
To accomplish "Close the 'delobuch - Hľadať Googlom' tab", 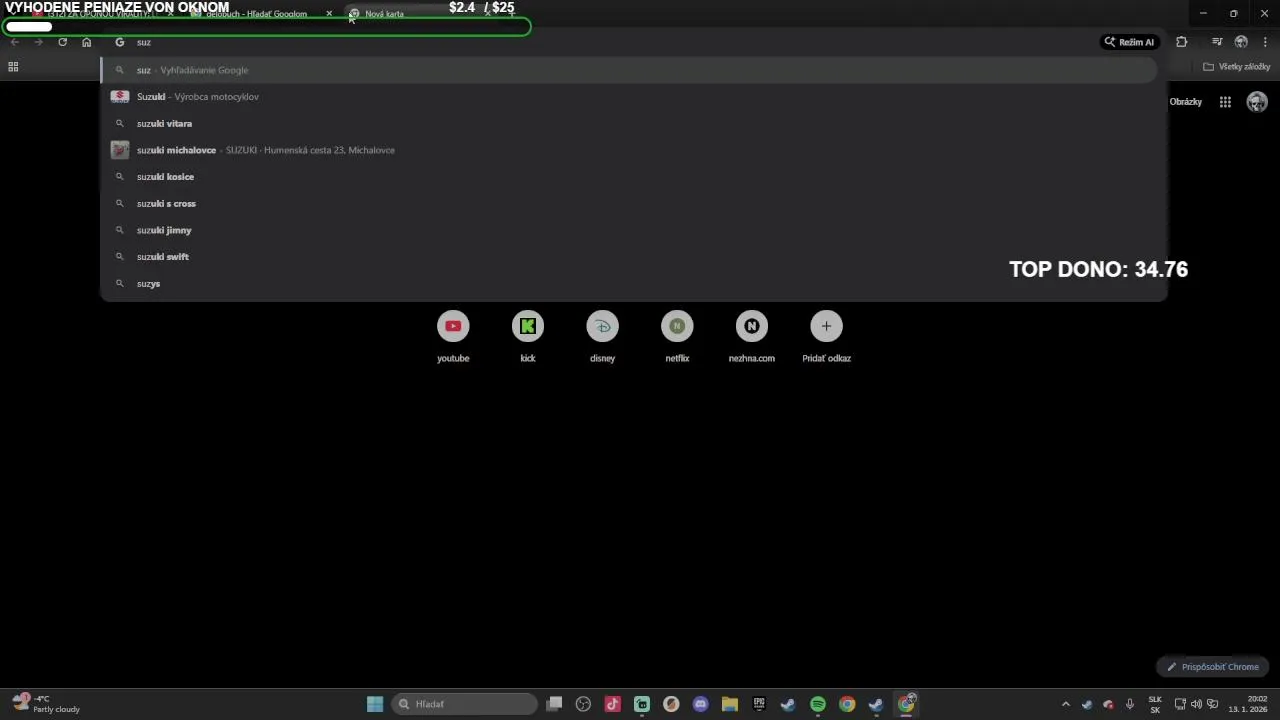I will [x=329, y=14].
